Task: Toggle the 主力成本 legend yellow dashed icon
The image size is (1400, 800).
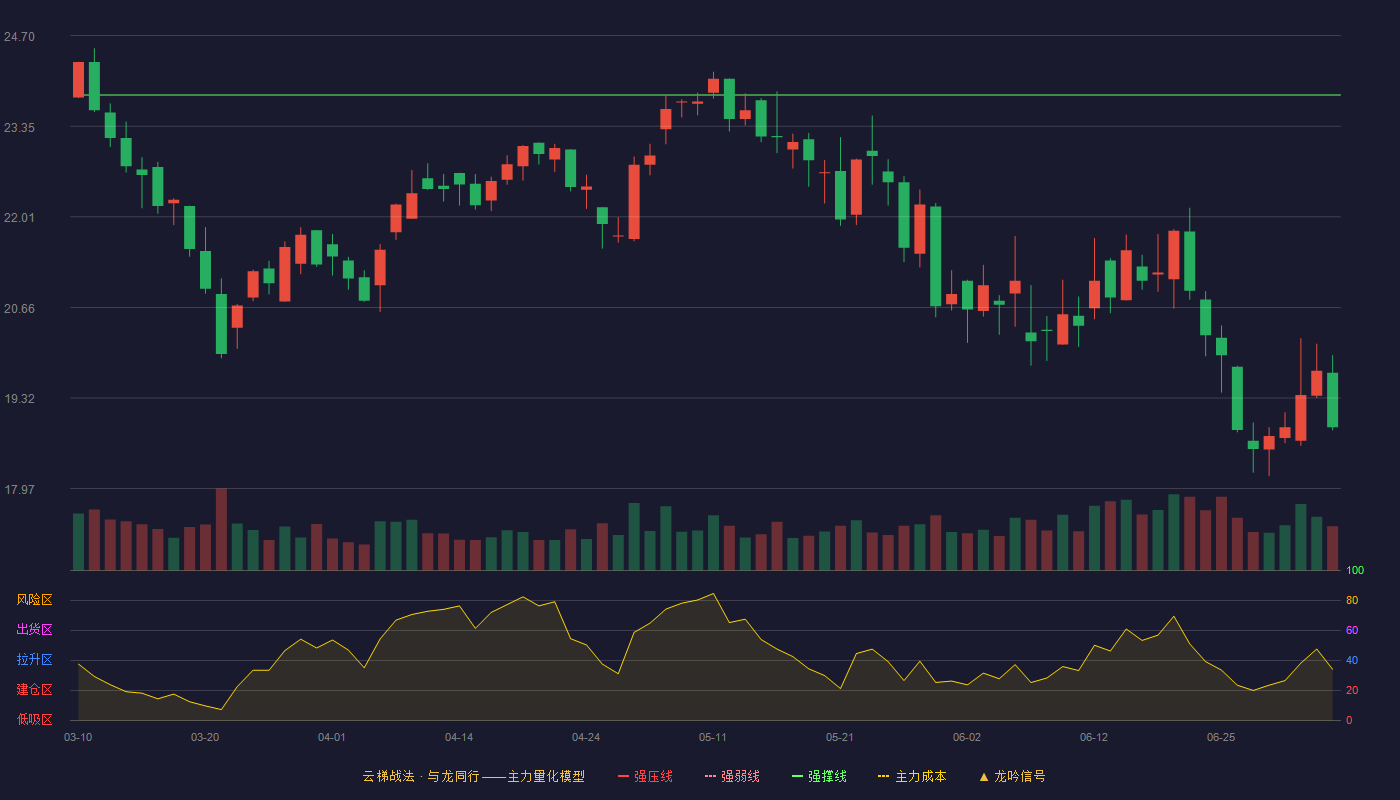Action: (x=884, y=776)
